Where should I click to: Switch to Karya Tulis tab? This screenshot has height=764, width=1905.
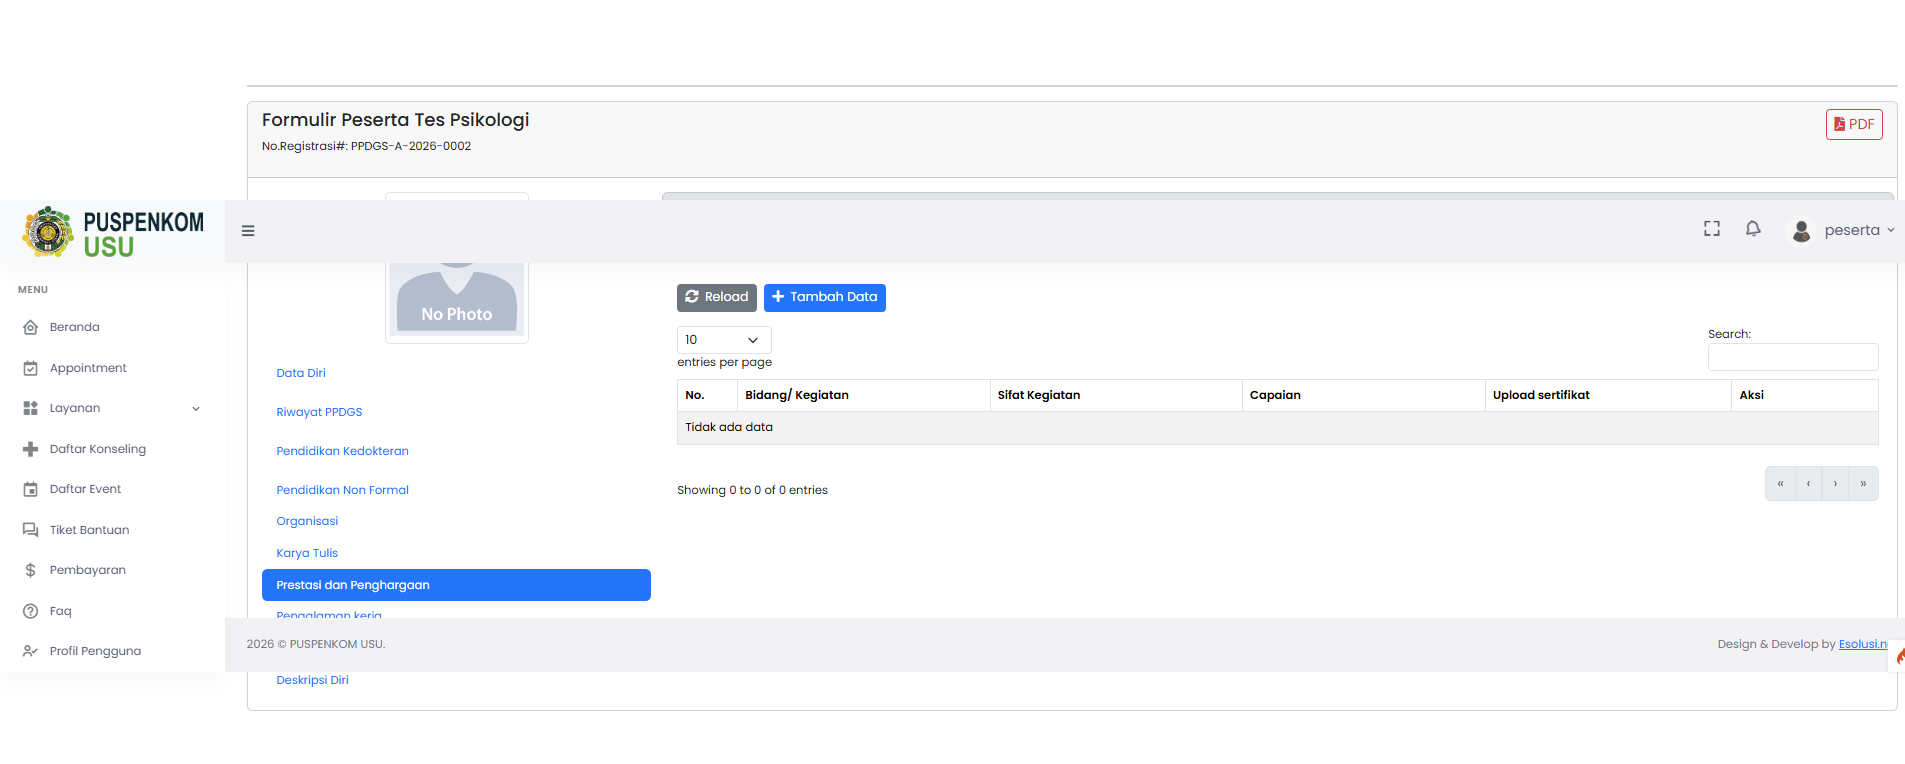[307, 553]
